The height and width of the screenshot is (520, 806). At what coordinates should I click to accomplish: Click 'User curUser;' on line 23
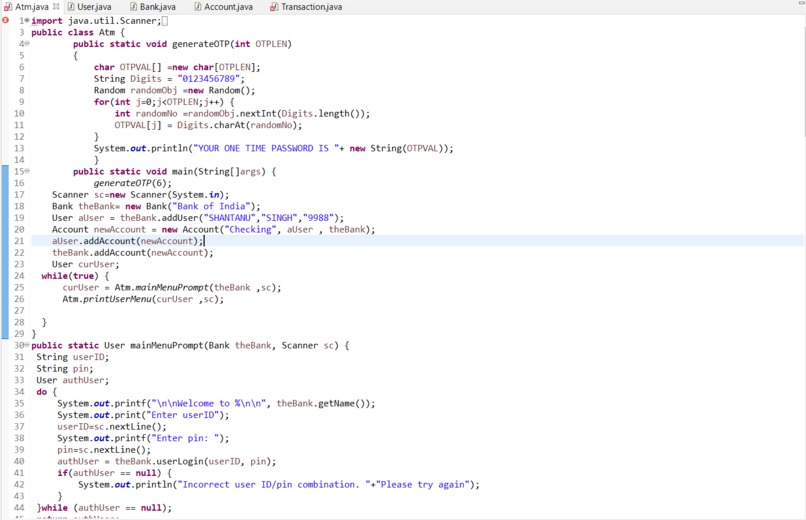coord(85,265)
